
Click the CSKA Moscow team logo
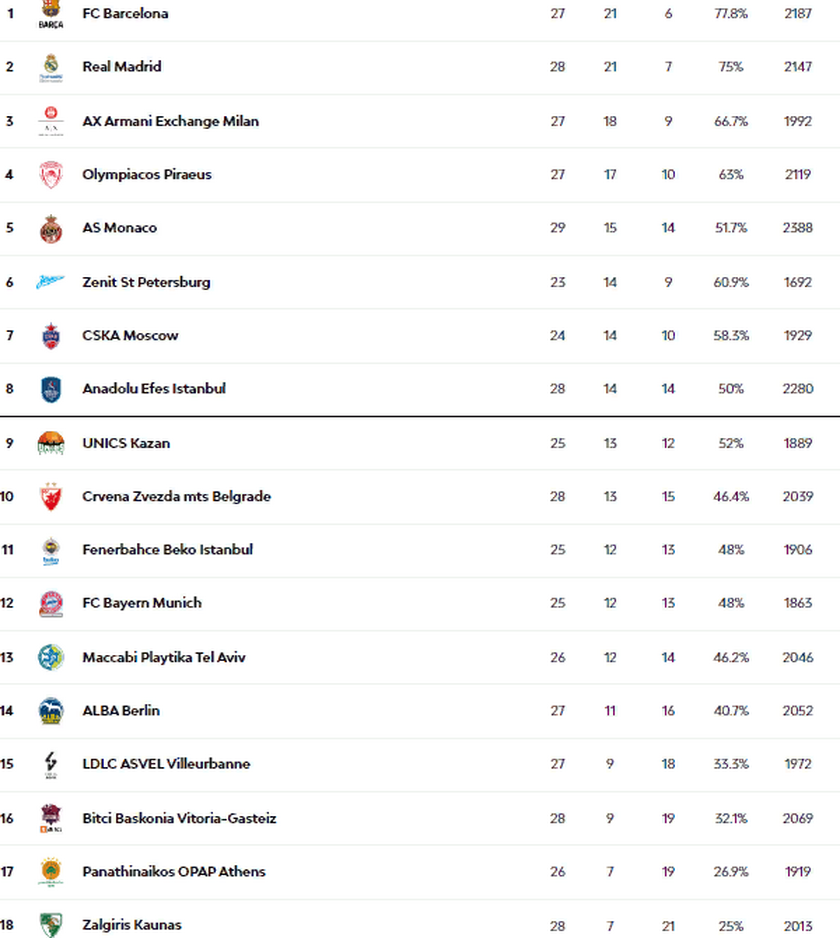point(51,336)
